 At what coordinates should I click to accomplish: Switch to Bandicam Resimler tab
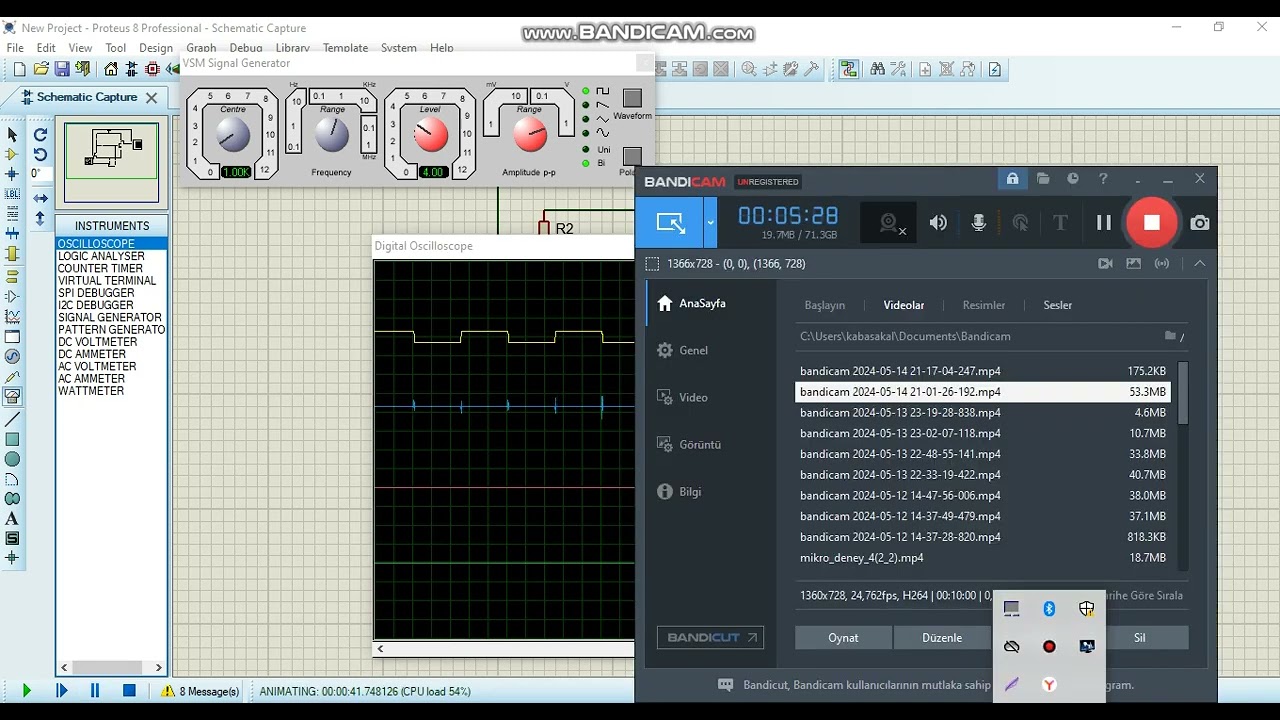click(984, 305)
